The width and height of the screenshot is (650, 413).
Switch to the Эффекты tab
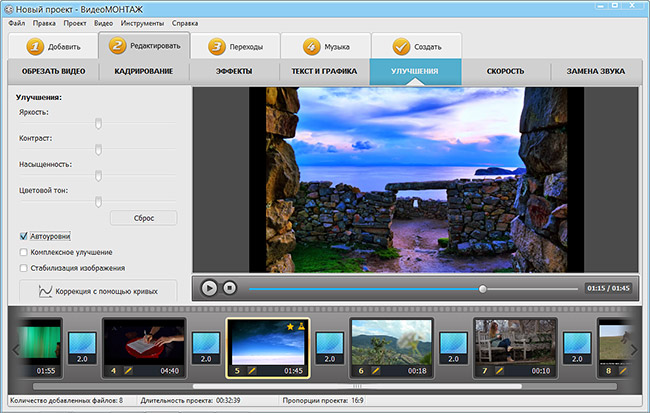234,71
